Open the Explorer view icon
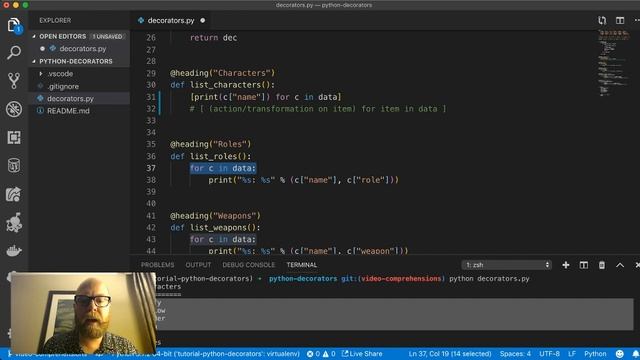 [x=14, y=25]
